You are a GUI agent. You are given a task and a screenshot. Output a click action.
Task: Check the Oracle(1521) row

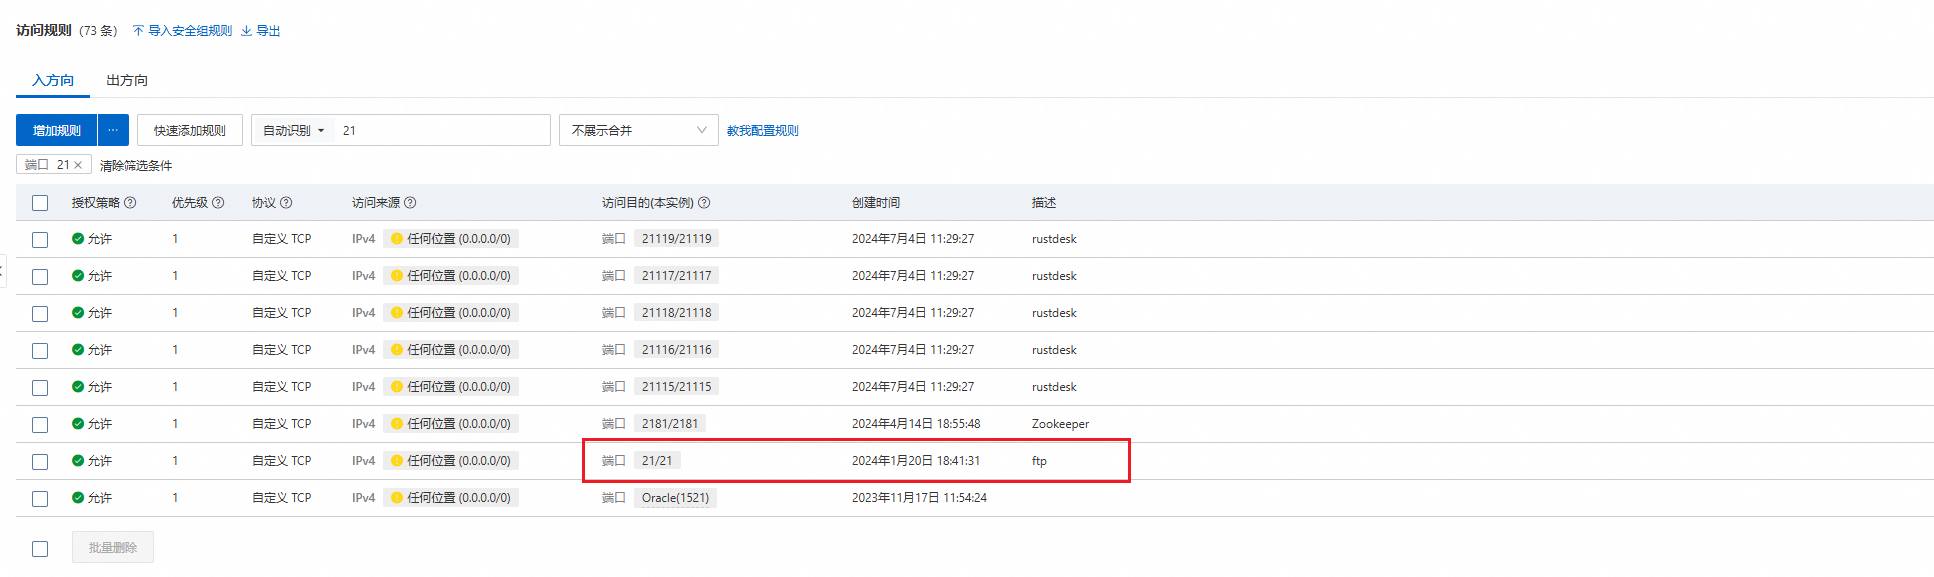coord(40,499)
